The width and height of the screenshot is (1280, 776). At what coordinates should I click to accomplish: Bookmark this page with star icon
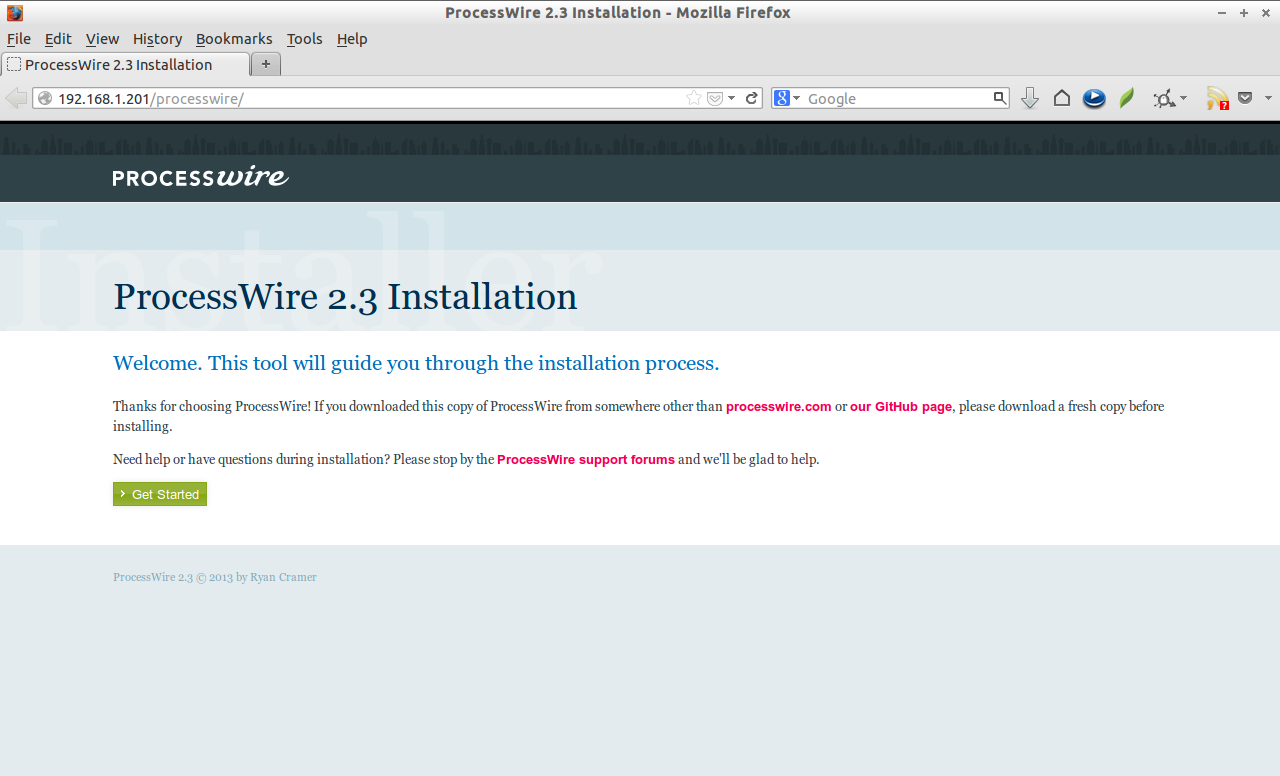pyautogui.click(x=694, y=98)
